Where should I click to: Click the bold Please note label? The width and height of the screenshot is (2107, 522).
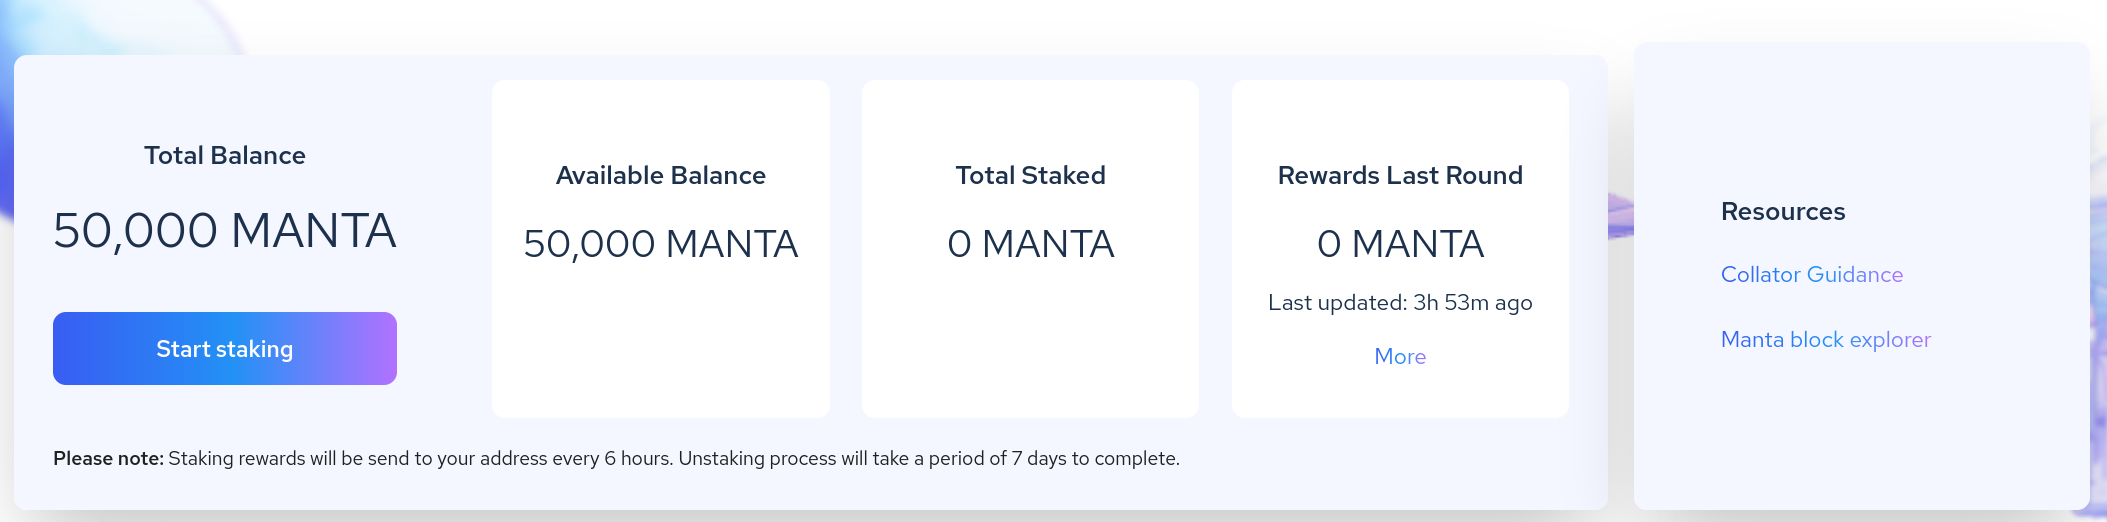pyautogui.click(x=108, y=459)
